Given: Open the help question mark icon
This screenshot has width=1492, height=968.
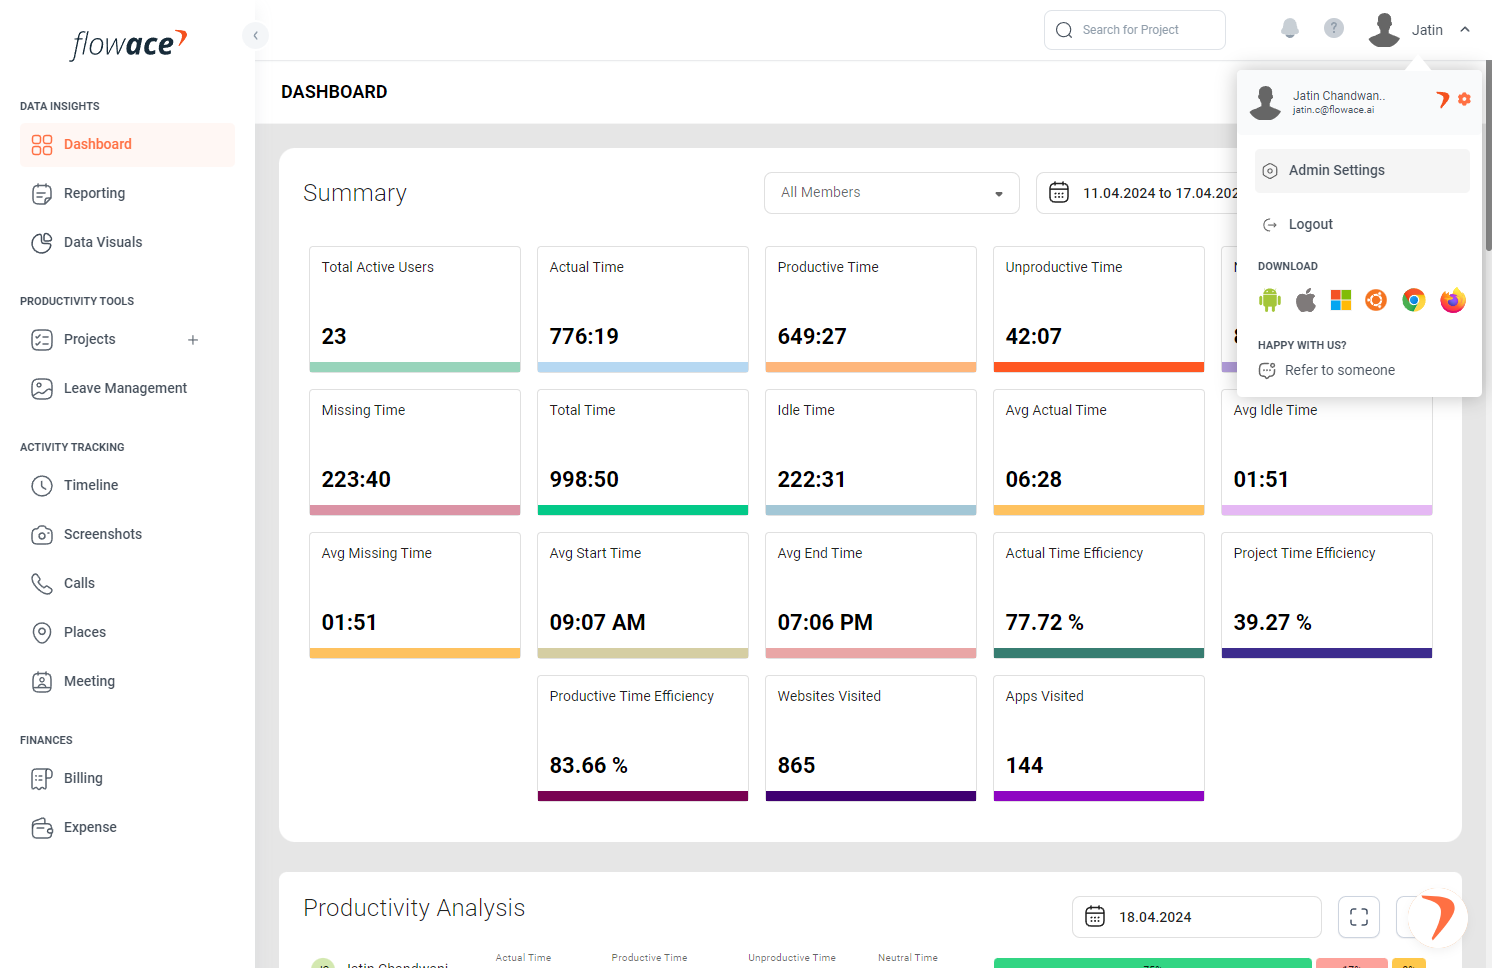Looking at the screenshot, I should click(1334, 28).
